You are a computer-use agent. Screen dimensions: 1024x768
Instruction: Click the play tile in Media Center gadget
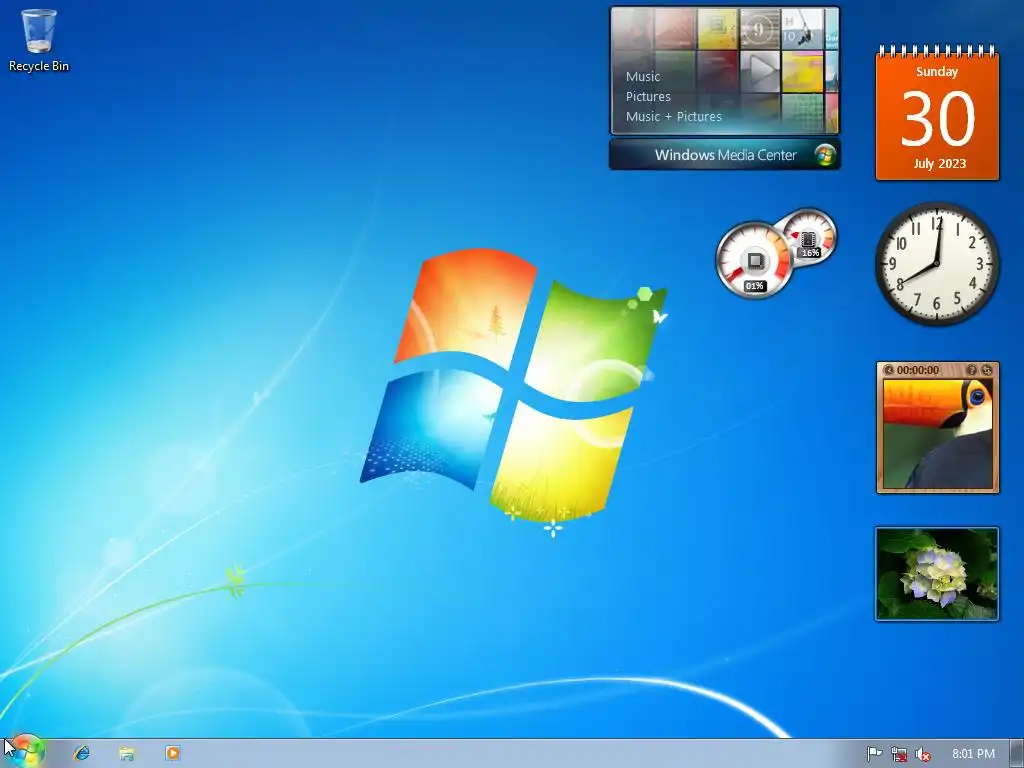(759, 69)
